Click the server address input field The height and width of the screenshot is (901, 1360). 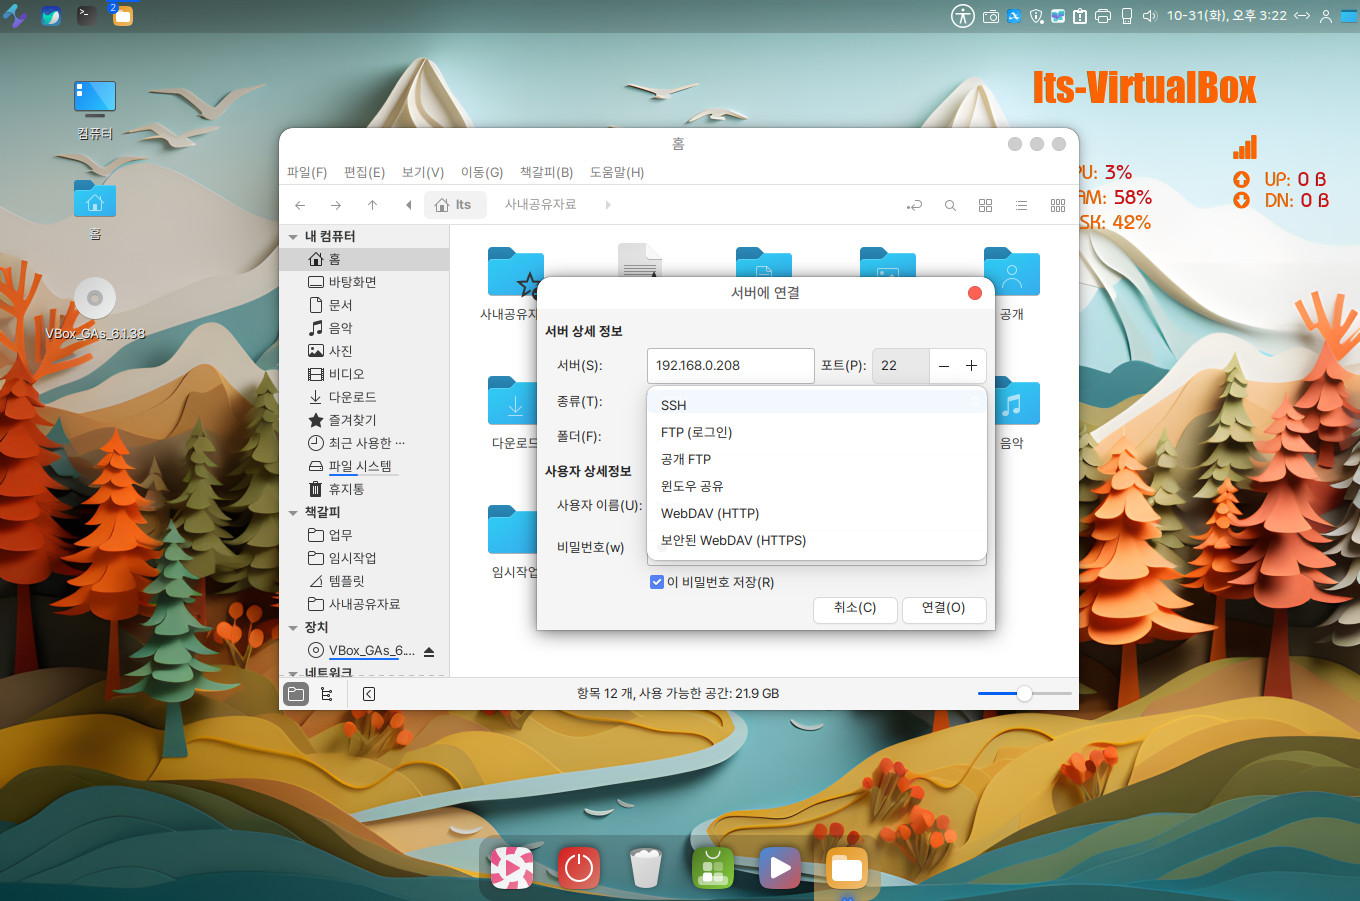coord(731,366)
